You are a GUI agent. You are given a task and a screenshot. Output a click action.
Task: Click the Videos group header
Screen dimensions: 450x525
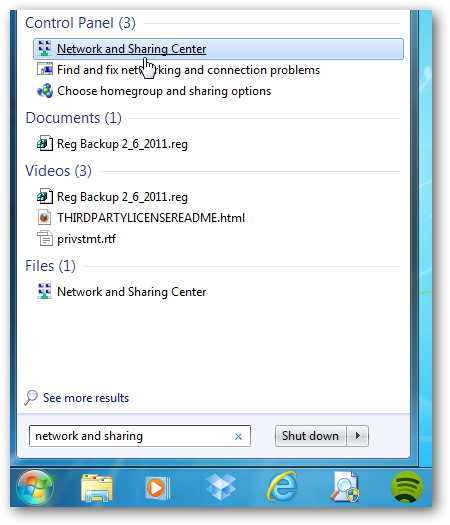coord(58,171)
